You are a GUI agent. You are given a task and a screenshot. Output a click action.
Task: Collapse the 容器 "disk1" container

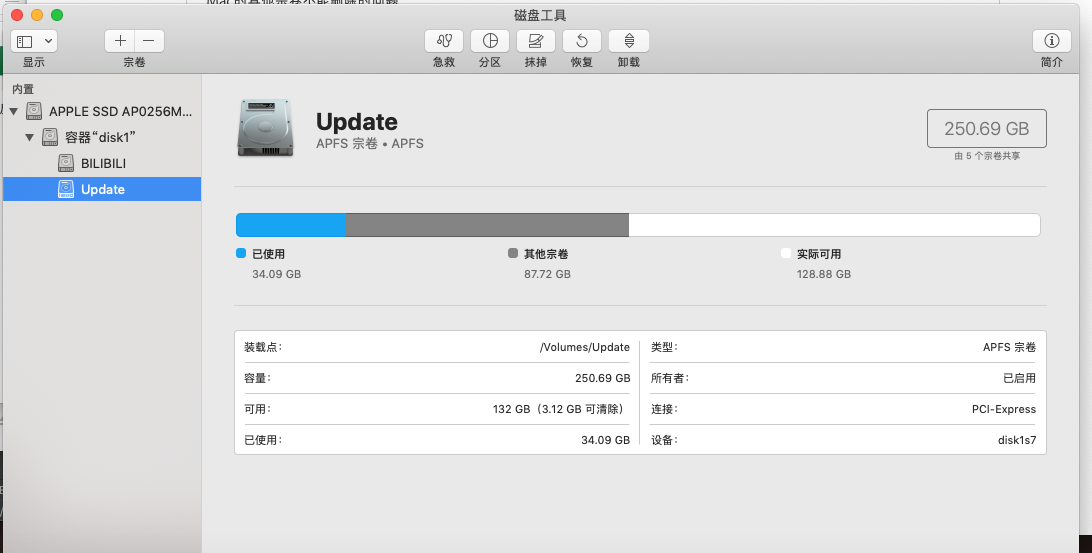[x=30, y=137]
